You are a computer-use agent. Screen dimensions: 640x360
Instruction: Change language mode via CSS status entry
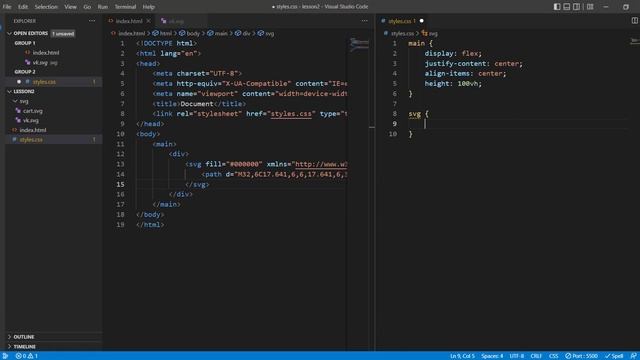[553, 356]
